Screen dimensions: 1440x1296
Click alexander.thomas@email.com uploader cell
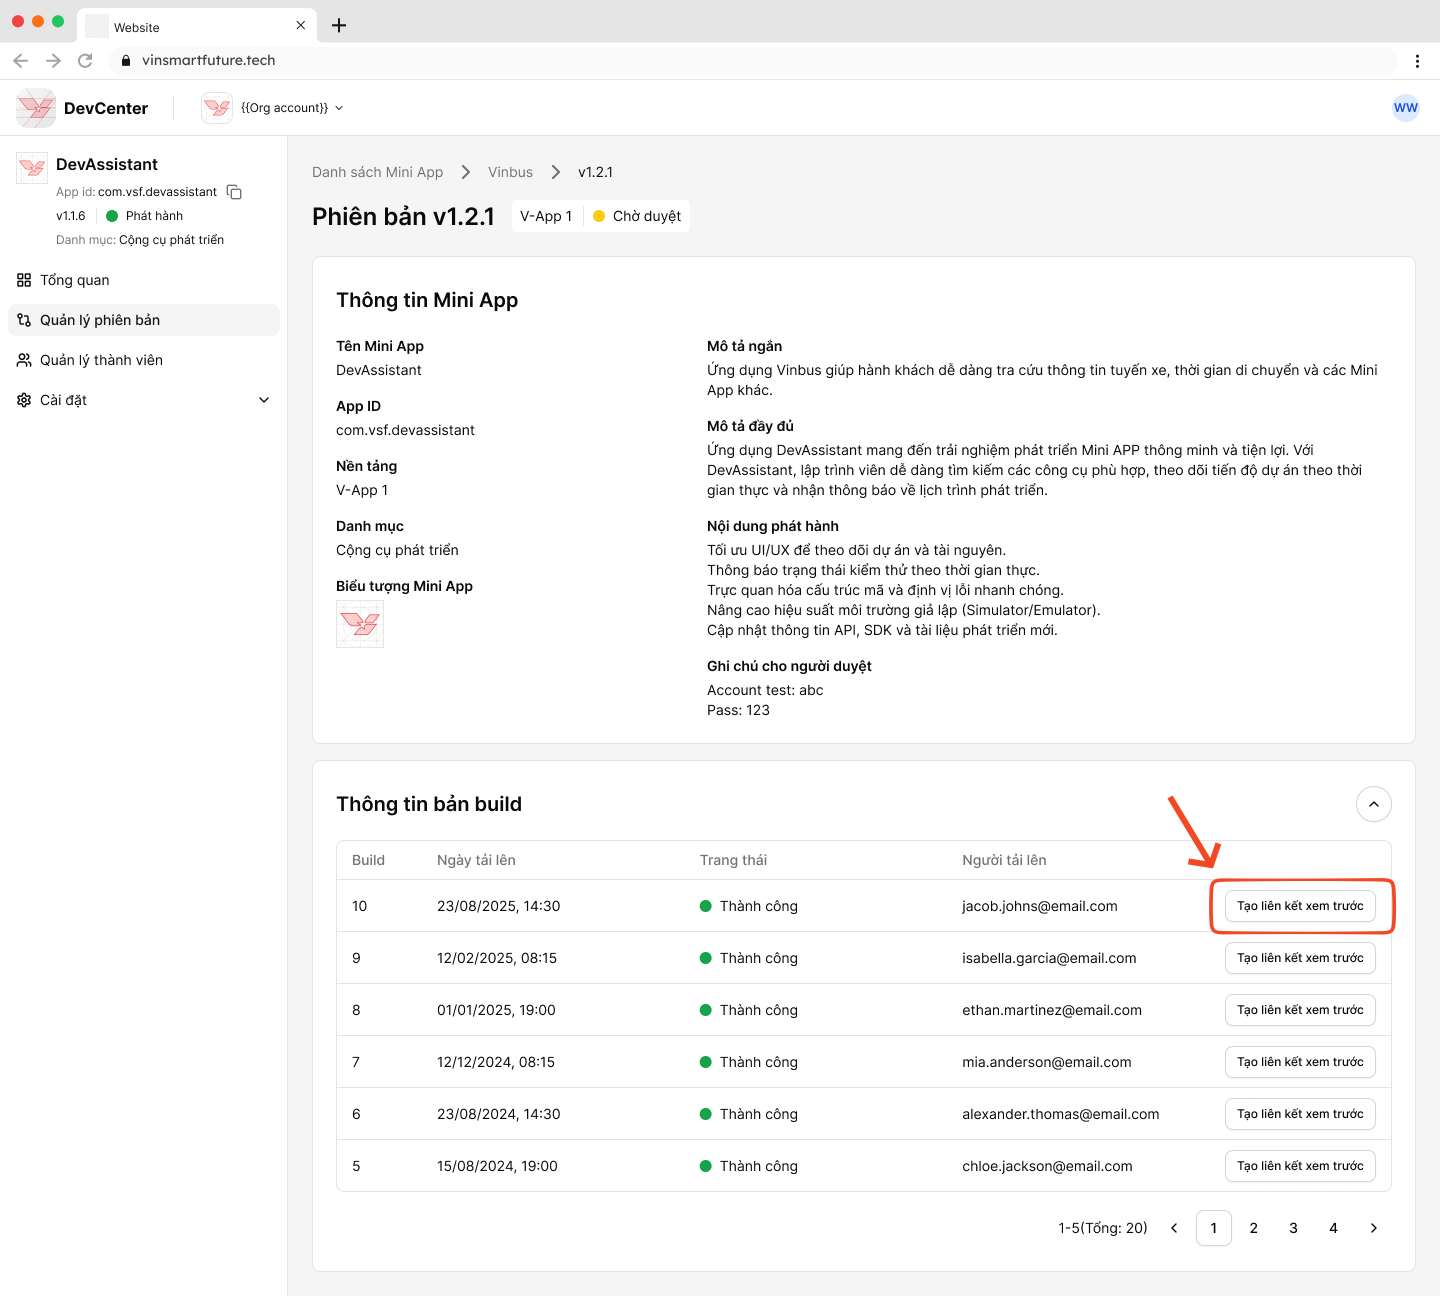click(x=1061, y=1114)
